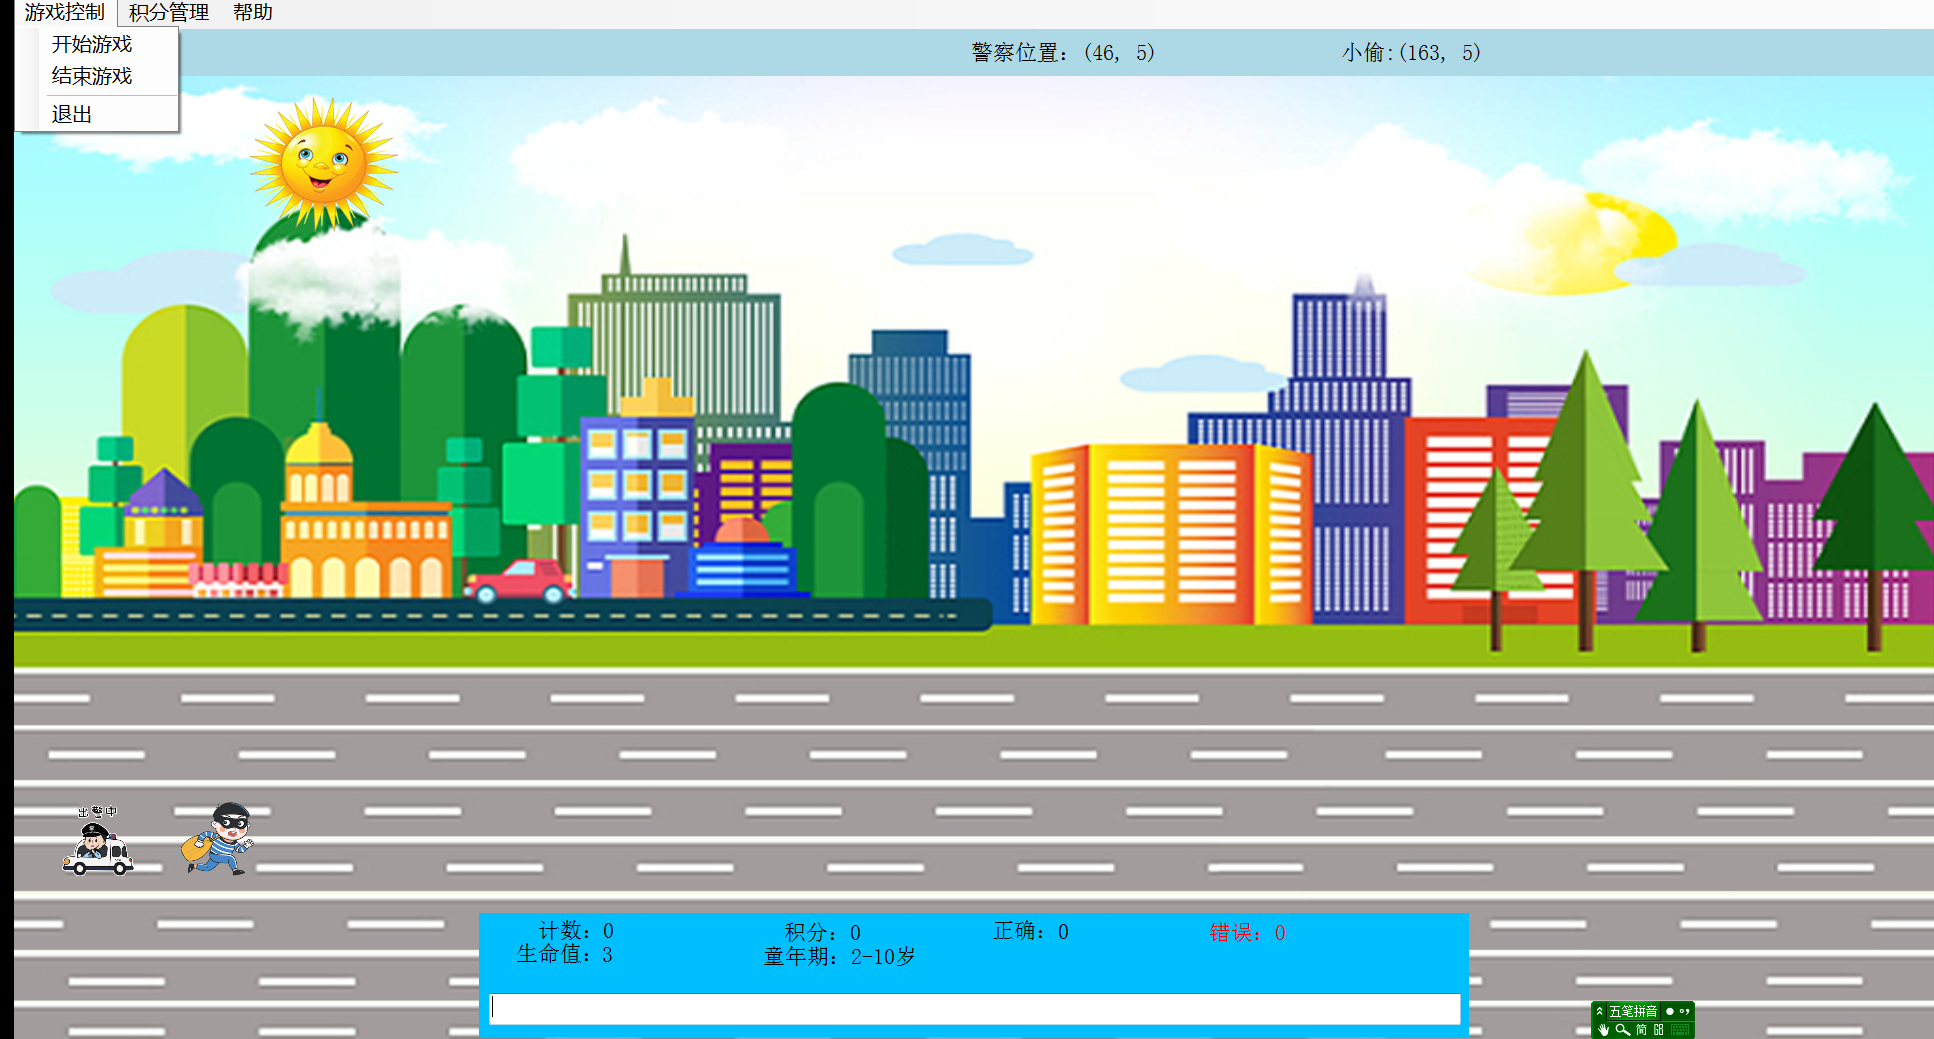Click the 积分: 0 score label
Screen dimensions: 1934x1039
coord(822,932)
